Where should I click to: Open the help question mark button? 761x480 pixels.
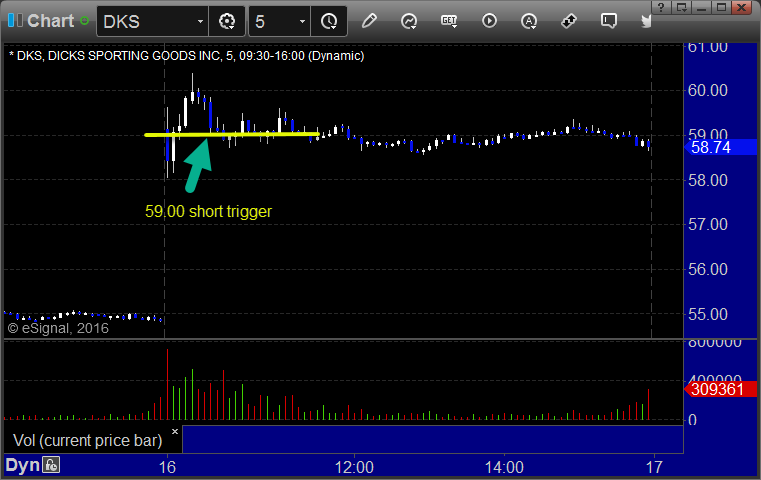point(661,7)
